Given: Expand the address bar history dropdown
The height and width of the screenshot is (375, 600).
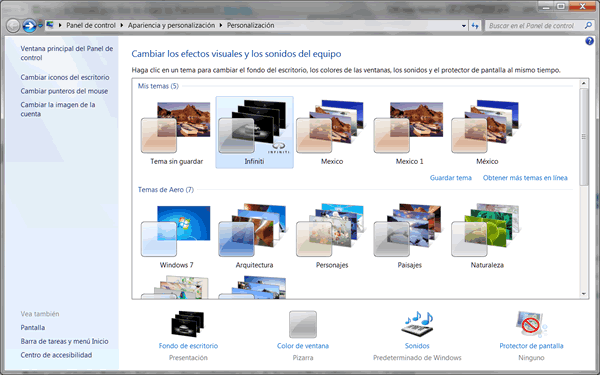Looking at the screenshot, I should pyautogui.click(x=464, y=26).
